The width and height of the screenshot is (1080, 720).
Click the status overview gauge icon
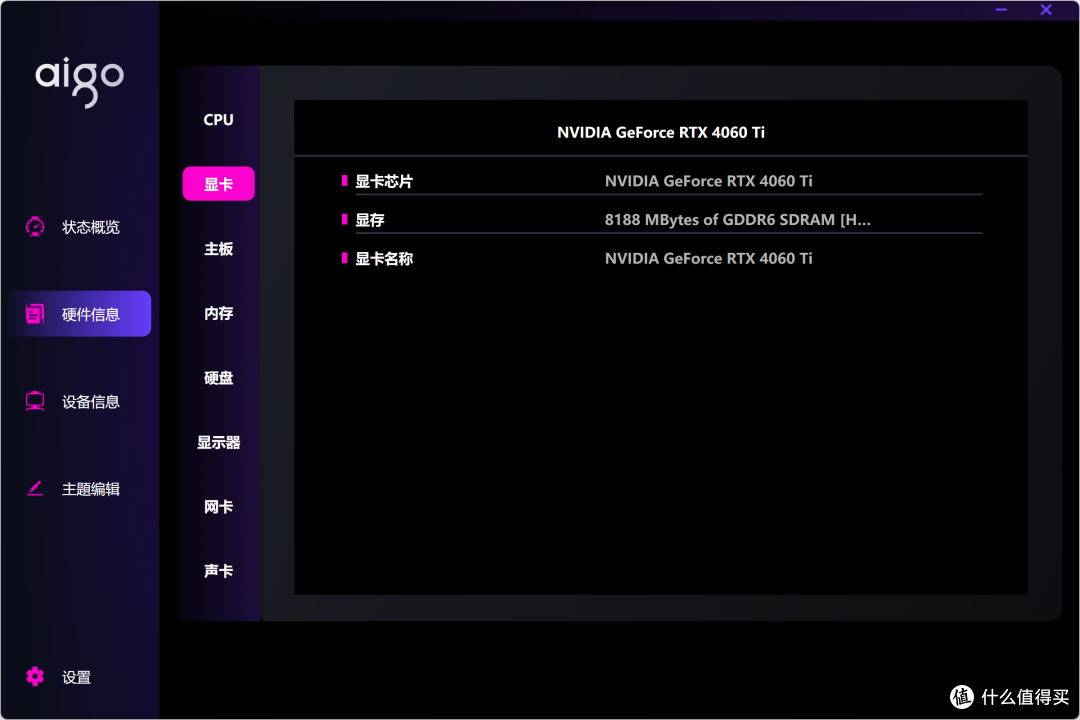pos(35,227)
